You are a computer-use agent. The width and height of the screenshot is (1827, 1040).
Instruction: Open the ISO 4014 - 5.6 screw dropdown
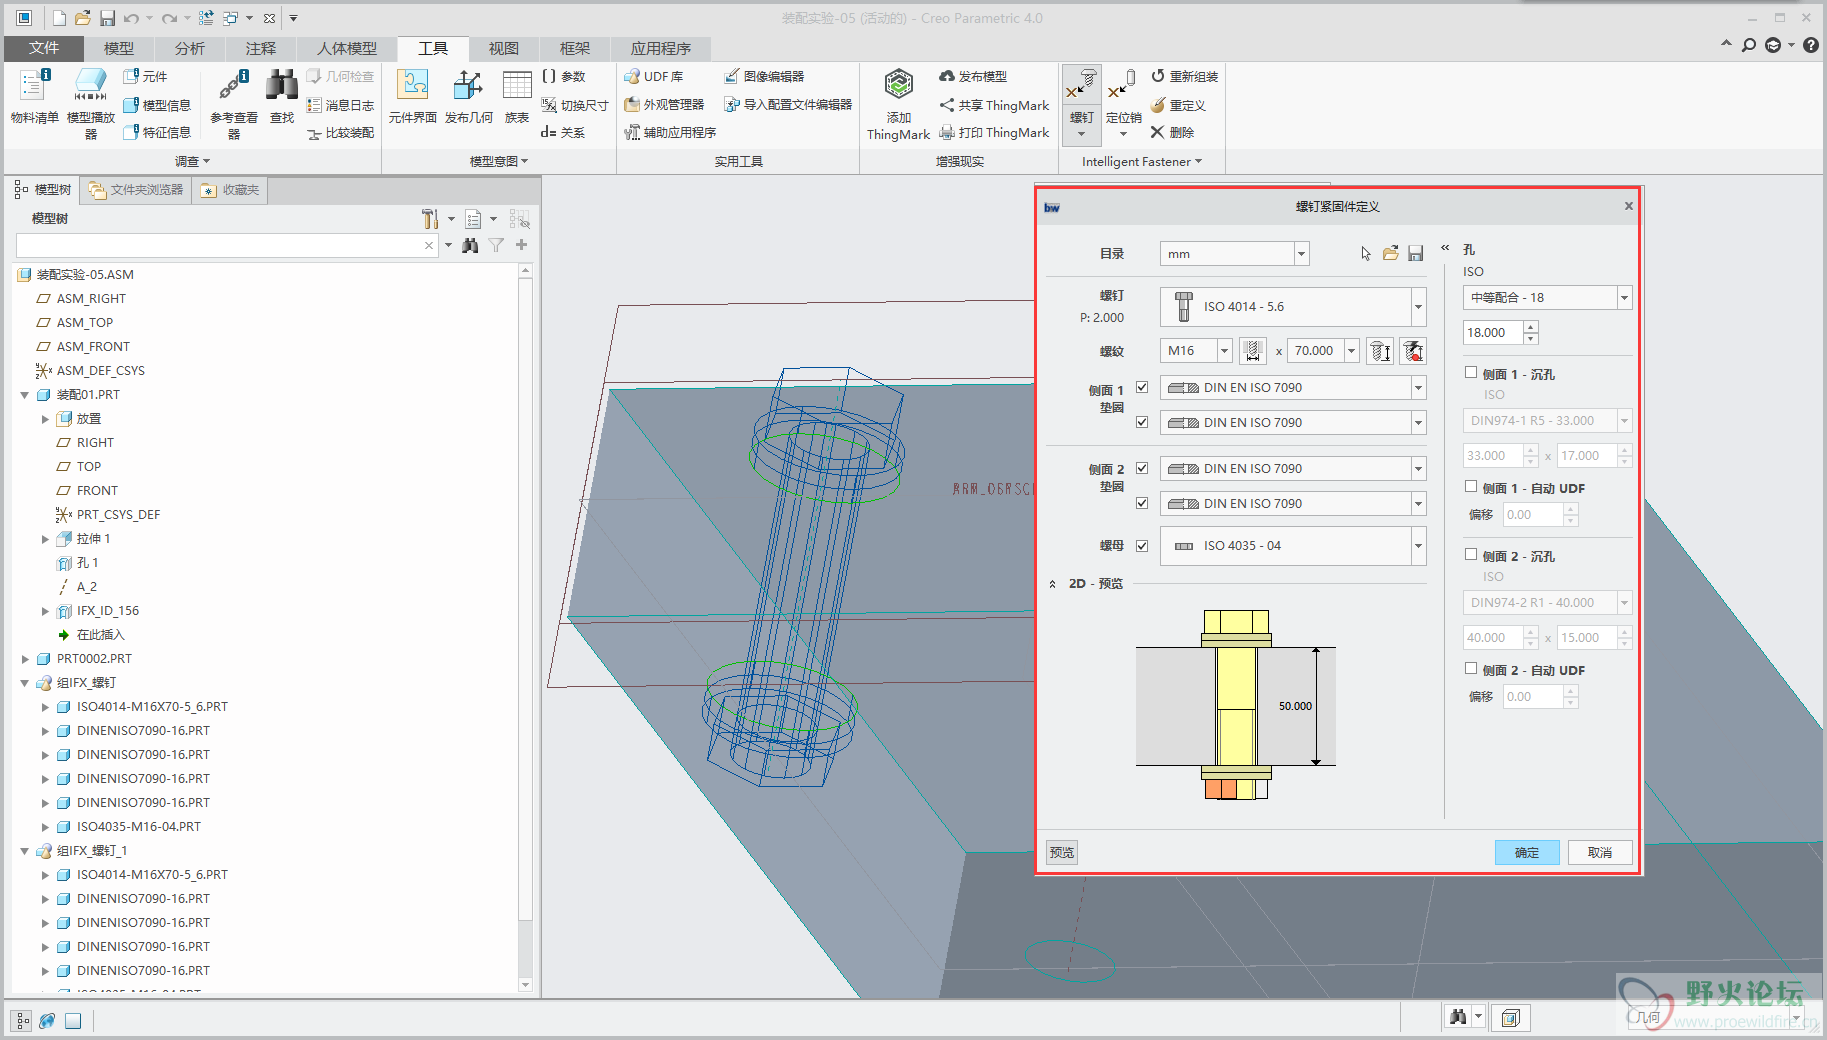click(x=1418, y=307)
